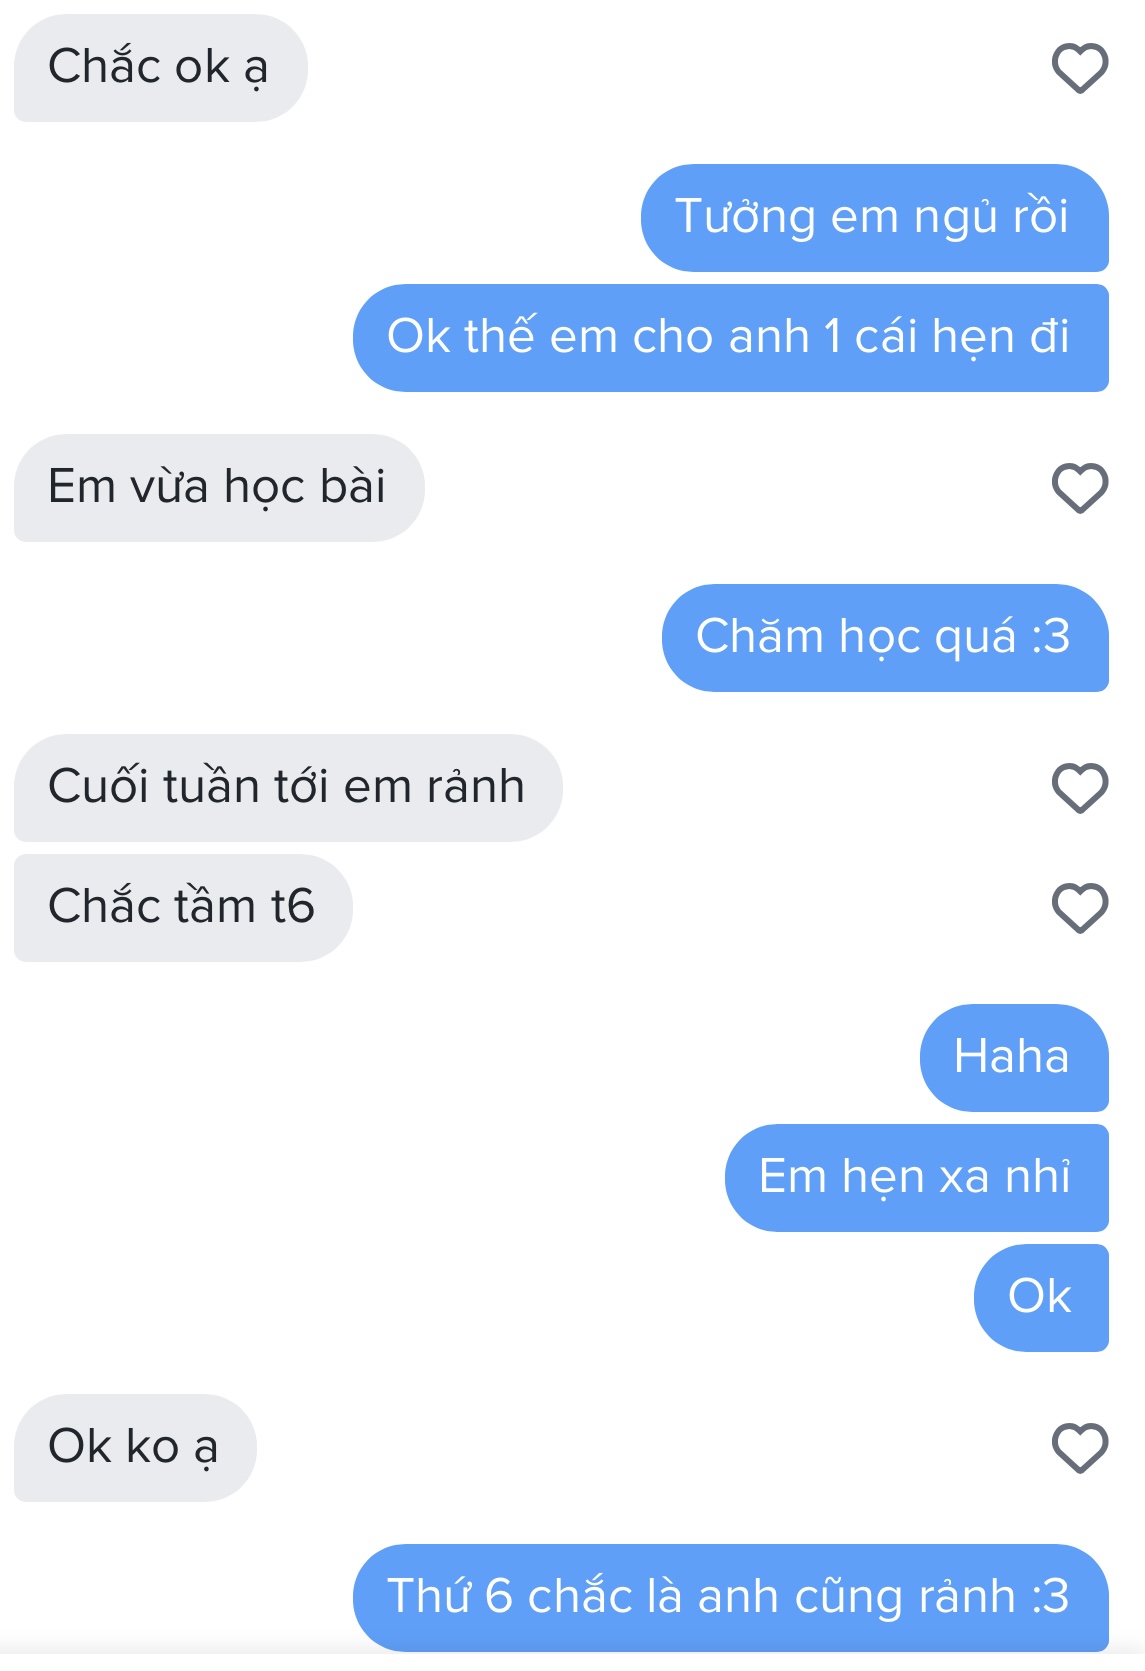Viewport: 1145px width, 1671px height.
Task: Select the 'Chắc tầm t6' message bubble
Action: [183, 908]
